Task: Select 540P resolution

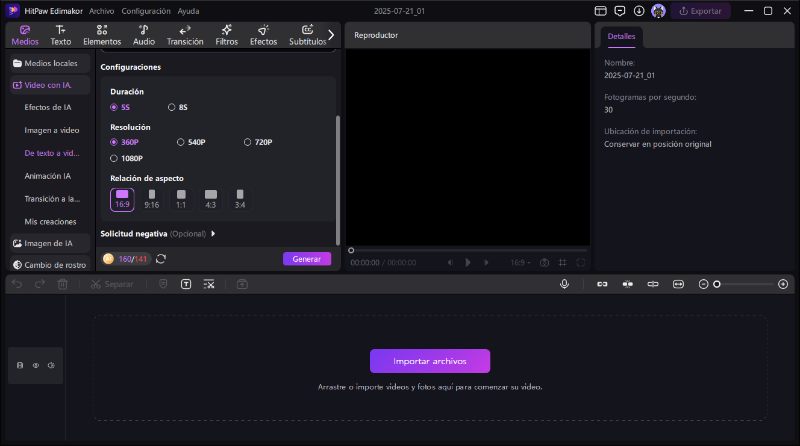Action: (181, 142)
